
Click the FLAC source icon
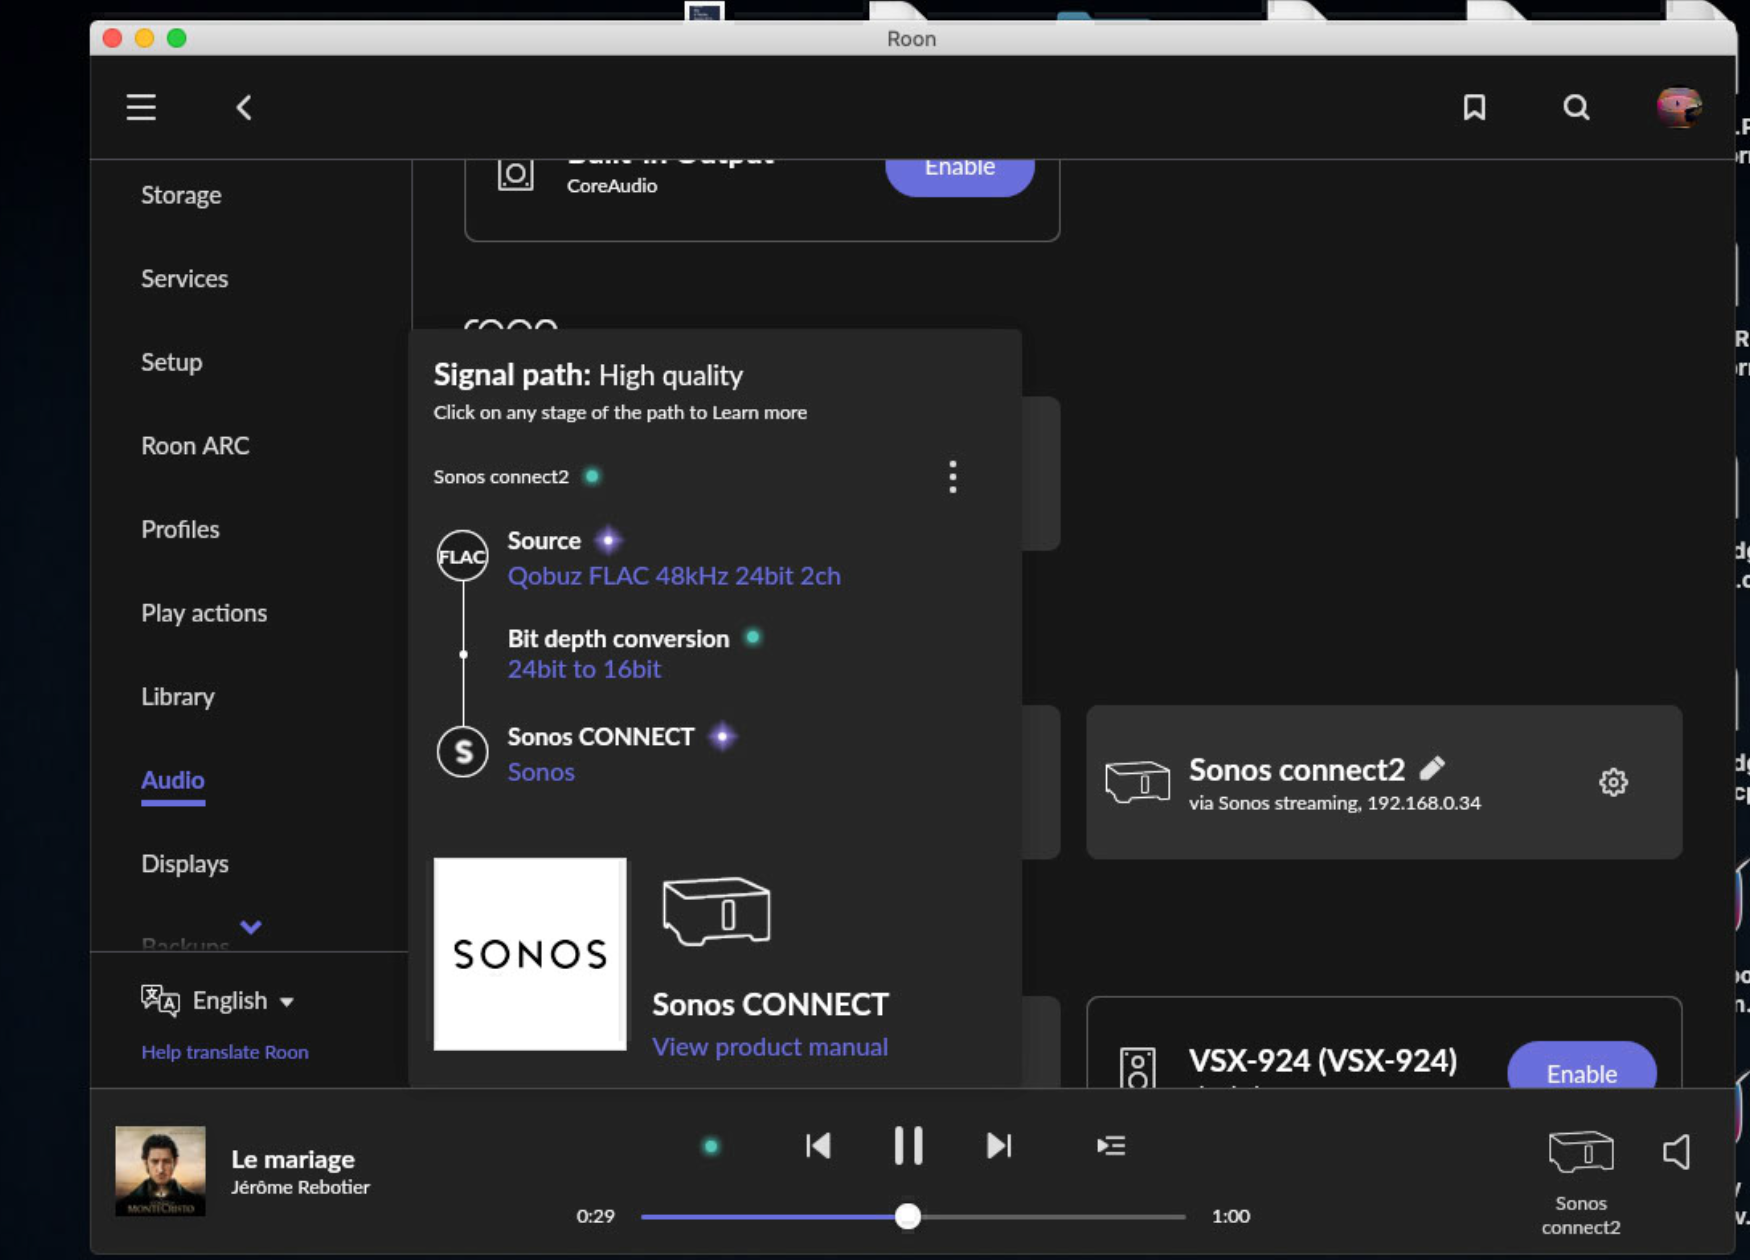point(462,556)
